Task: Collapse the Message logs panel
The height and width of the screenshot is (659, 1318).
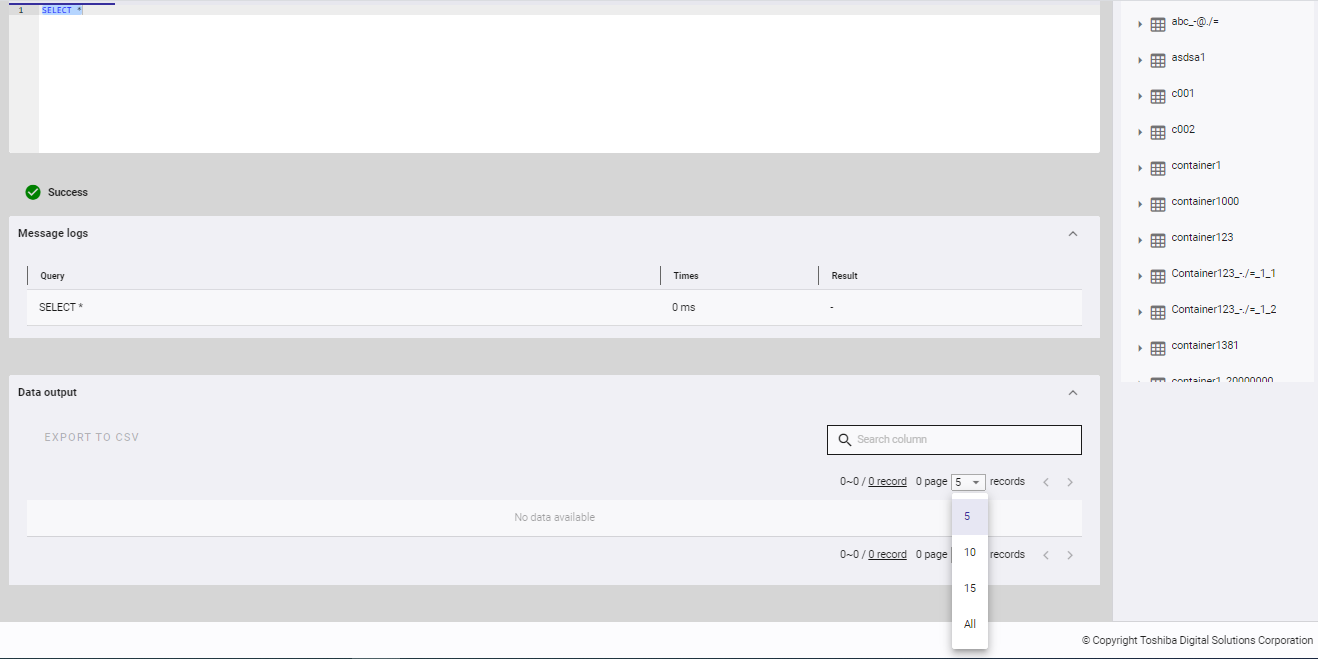Action: coord(1073,234)
